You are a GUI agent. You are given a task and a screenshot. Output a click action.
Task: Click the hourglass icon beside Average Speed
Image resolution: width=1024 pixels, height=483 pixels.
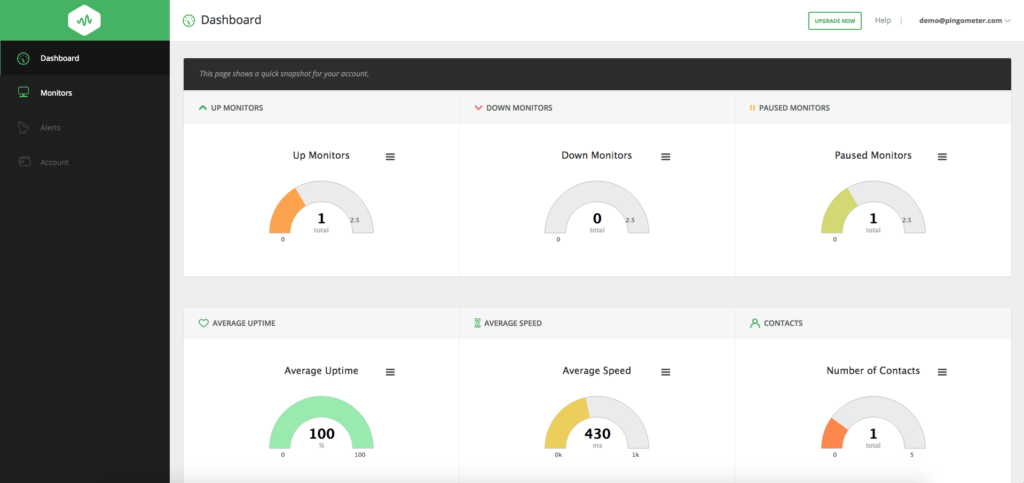(x=477, y=324)
